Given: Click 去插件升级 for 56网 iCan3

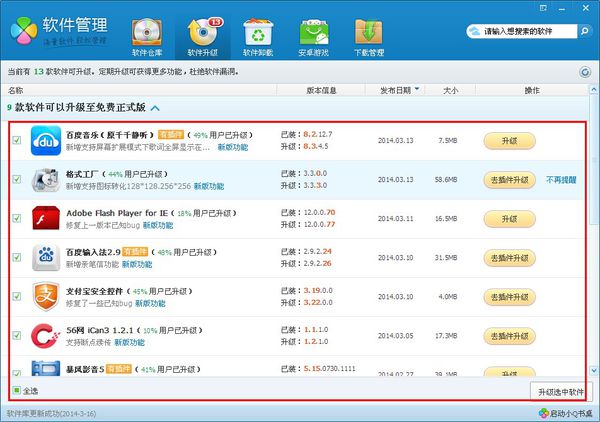Looking at the screenshot, I should pos(509,336).
